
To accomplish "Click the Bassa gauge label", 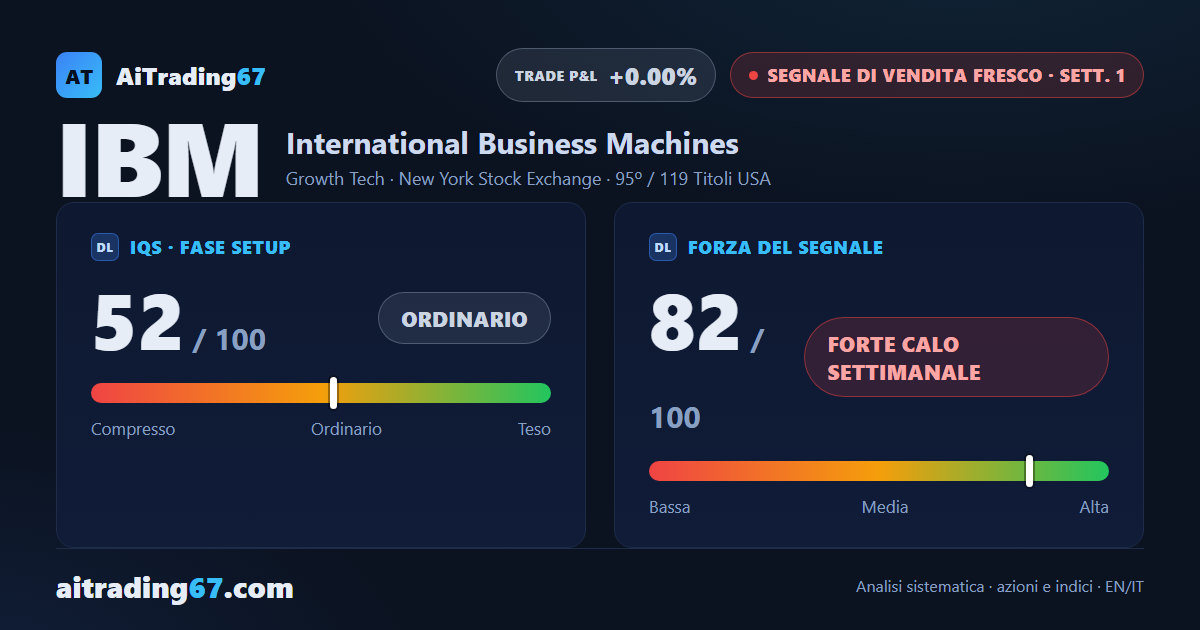I will tap(669, 507).
